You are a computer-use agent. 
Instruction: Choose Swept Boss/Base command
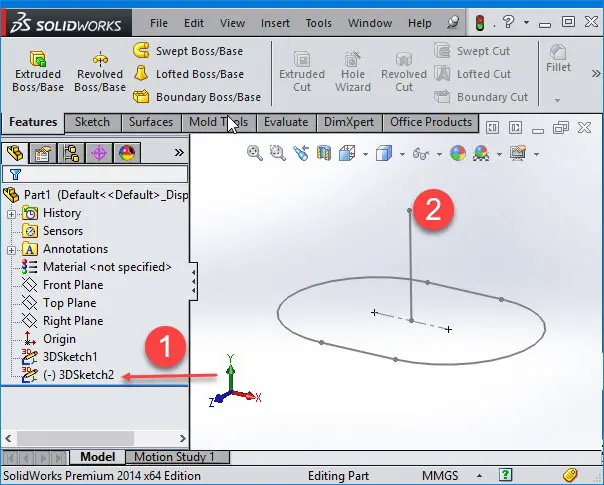click(x=188, y=51)
